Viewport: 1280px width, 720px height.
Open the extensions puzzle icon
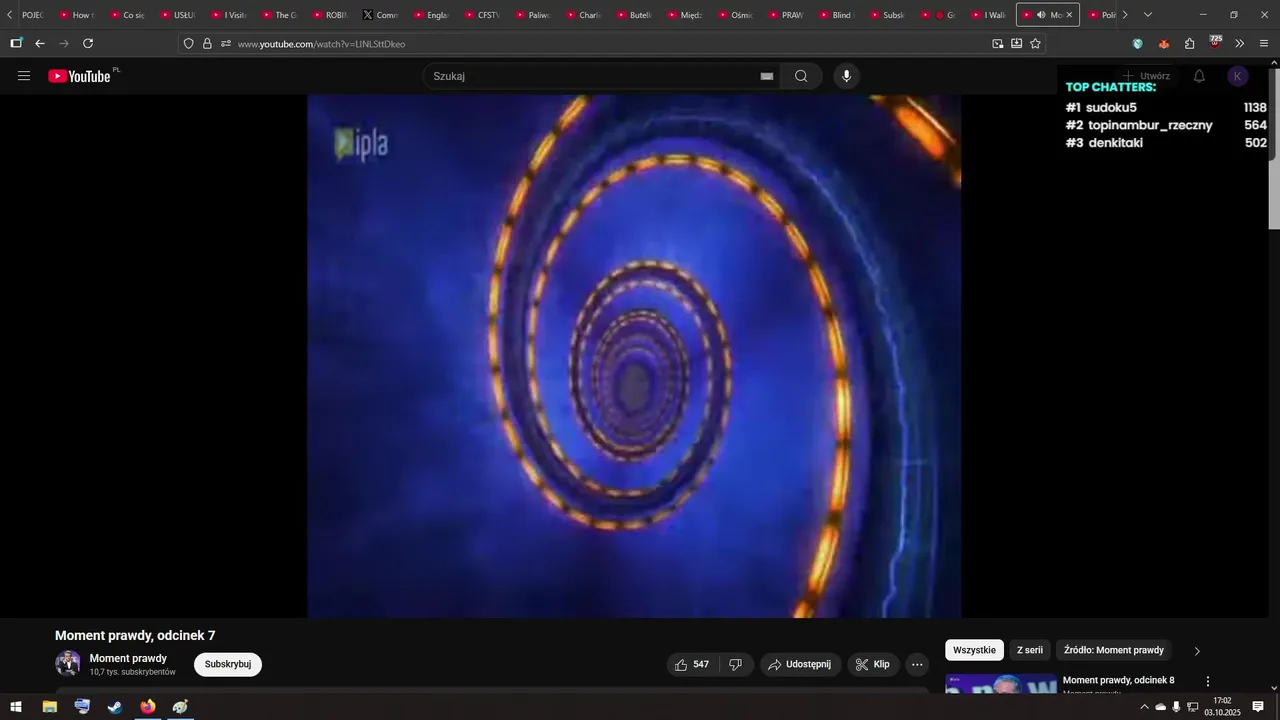coord(1189,44)
